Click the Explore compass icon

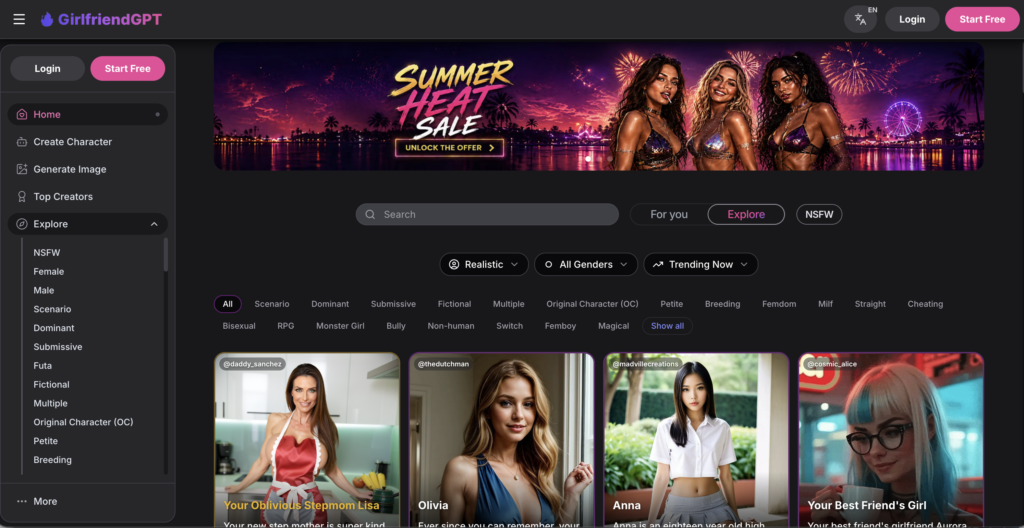click(x=22, y=224)
